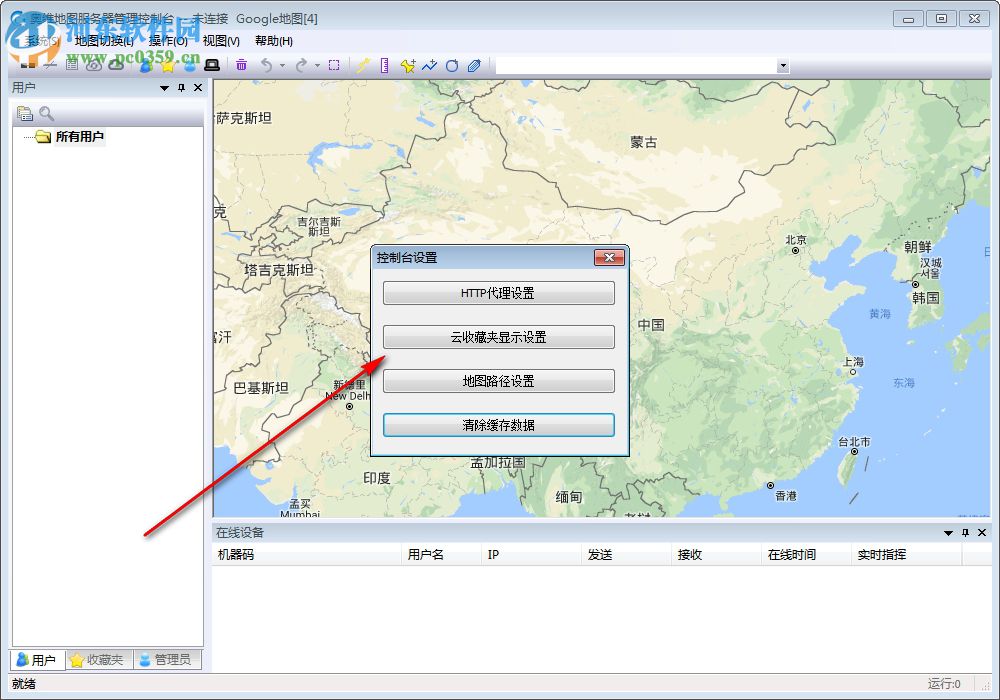Toggle auto-hide pin on the 用户 panel
1000x700 pixels.
(x=180, y=87)
